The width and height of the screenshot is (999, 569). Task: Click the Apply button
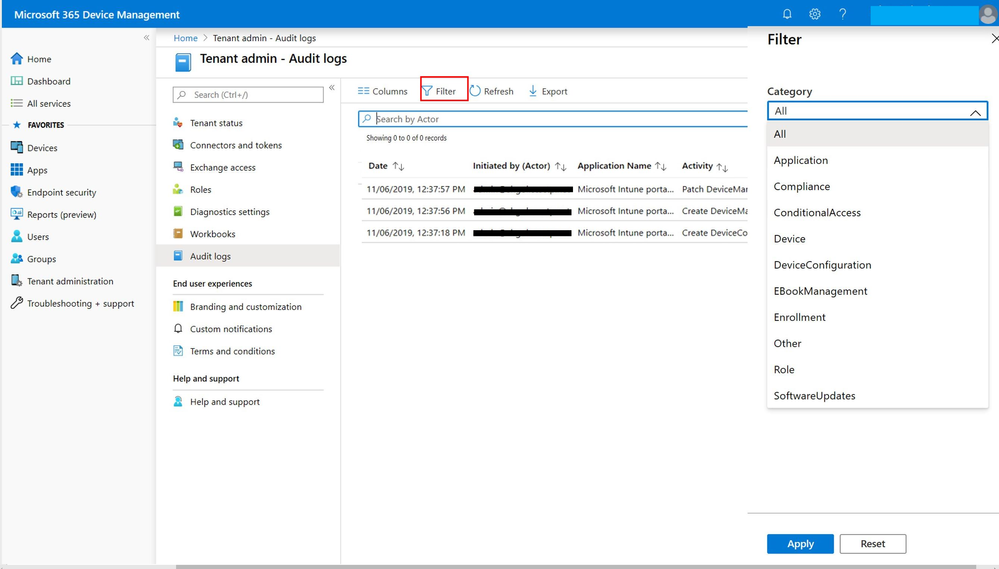pyautogui.click(x=800, y=544)
